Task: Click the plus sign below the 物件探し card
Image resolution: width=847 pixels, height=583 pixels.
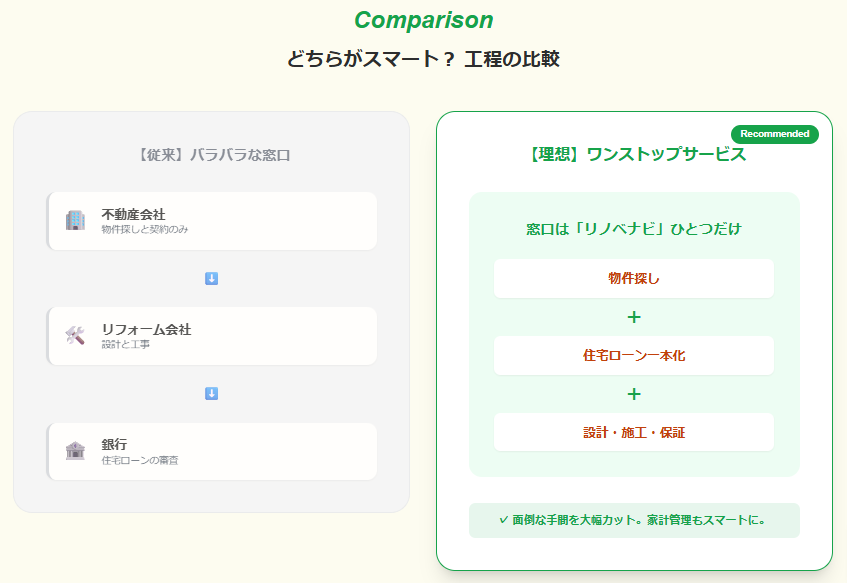Action: [634, 318]
